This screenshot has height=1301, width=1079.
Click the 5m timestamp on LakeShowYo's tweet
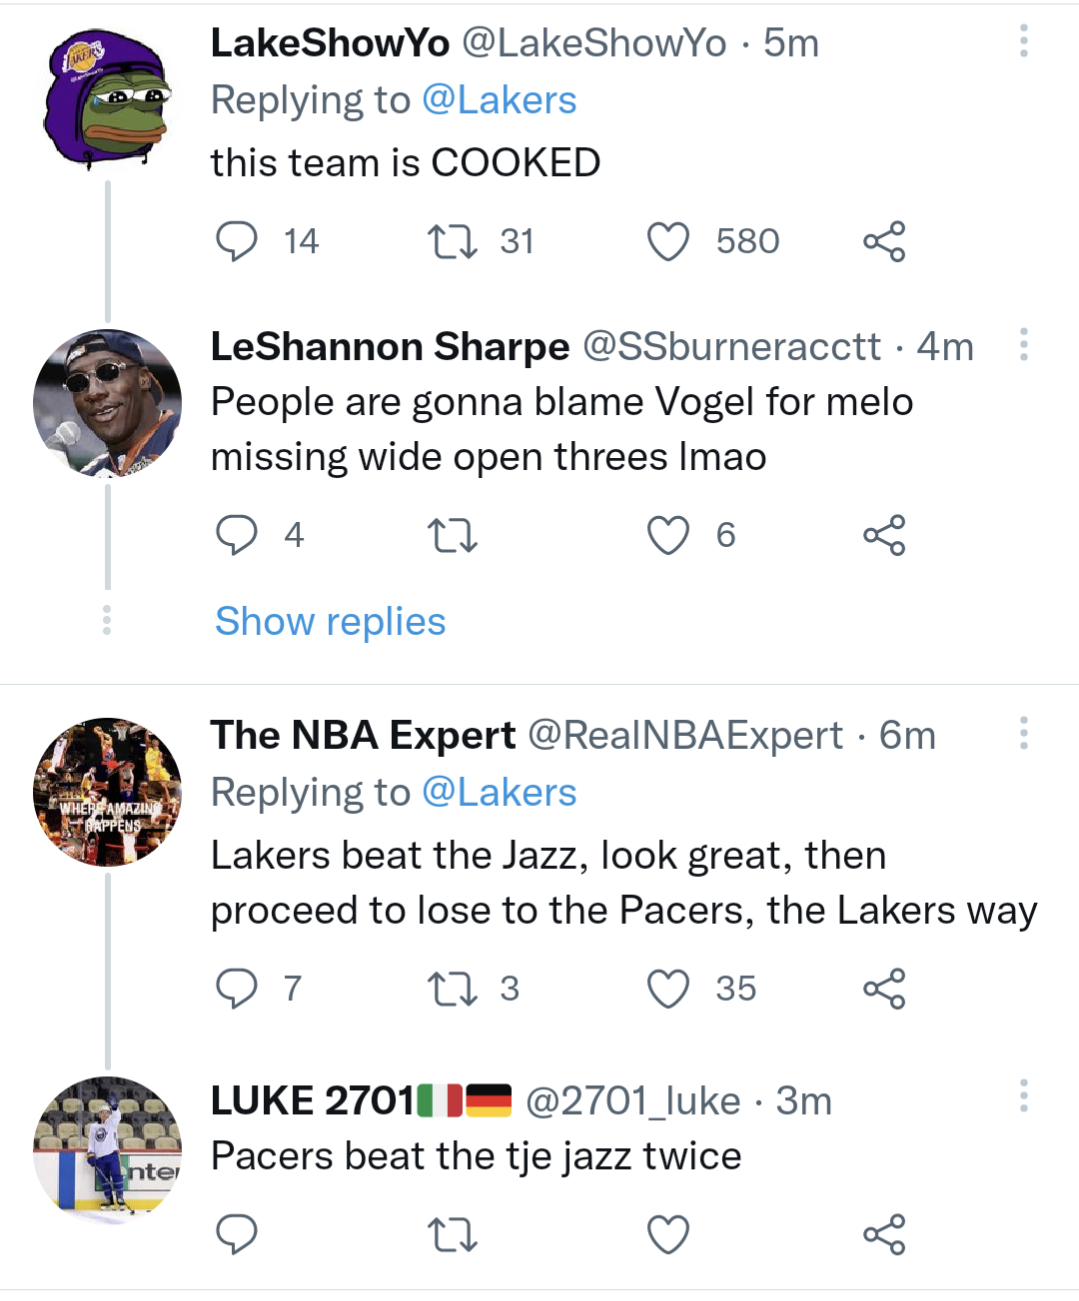(x=789, y=43)
